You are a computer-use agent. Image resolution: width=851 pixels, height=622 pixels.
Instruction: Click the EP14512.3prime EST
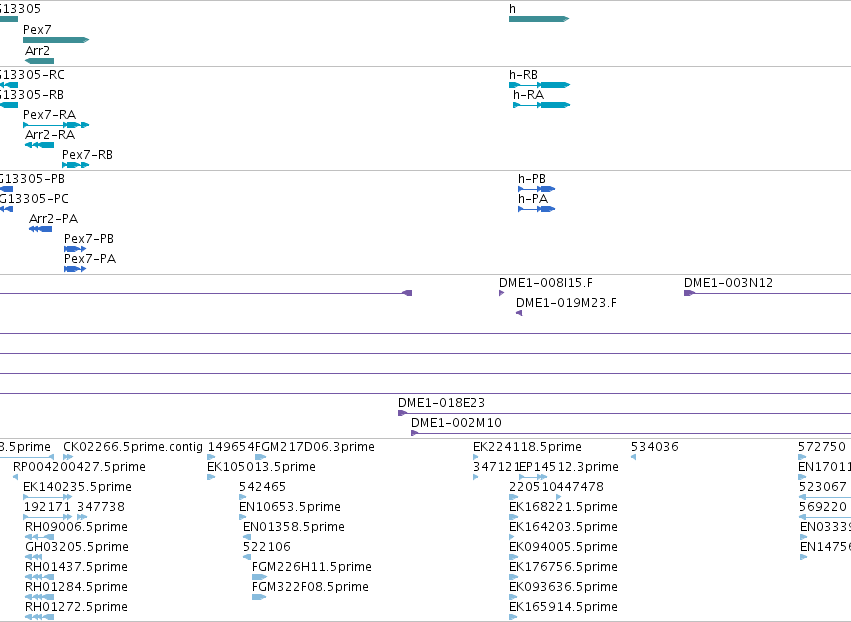[533, 477]
